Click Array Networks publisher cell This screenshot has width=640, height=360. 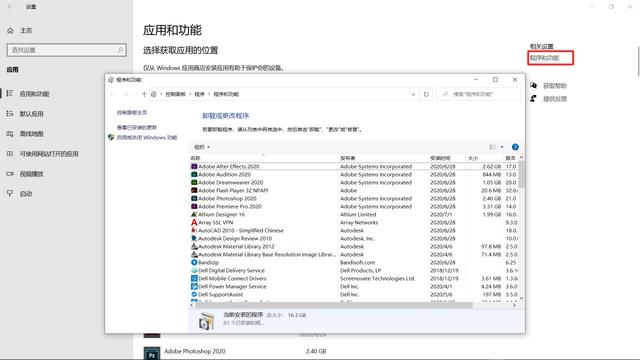point(359,222)
